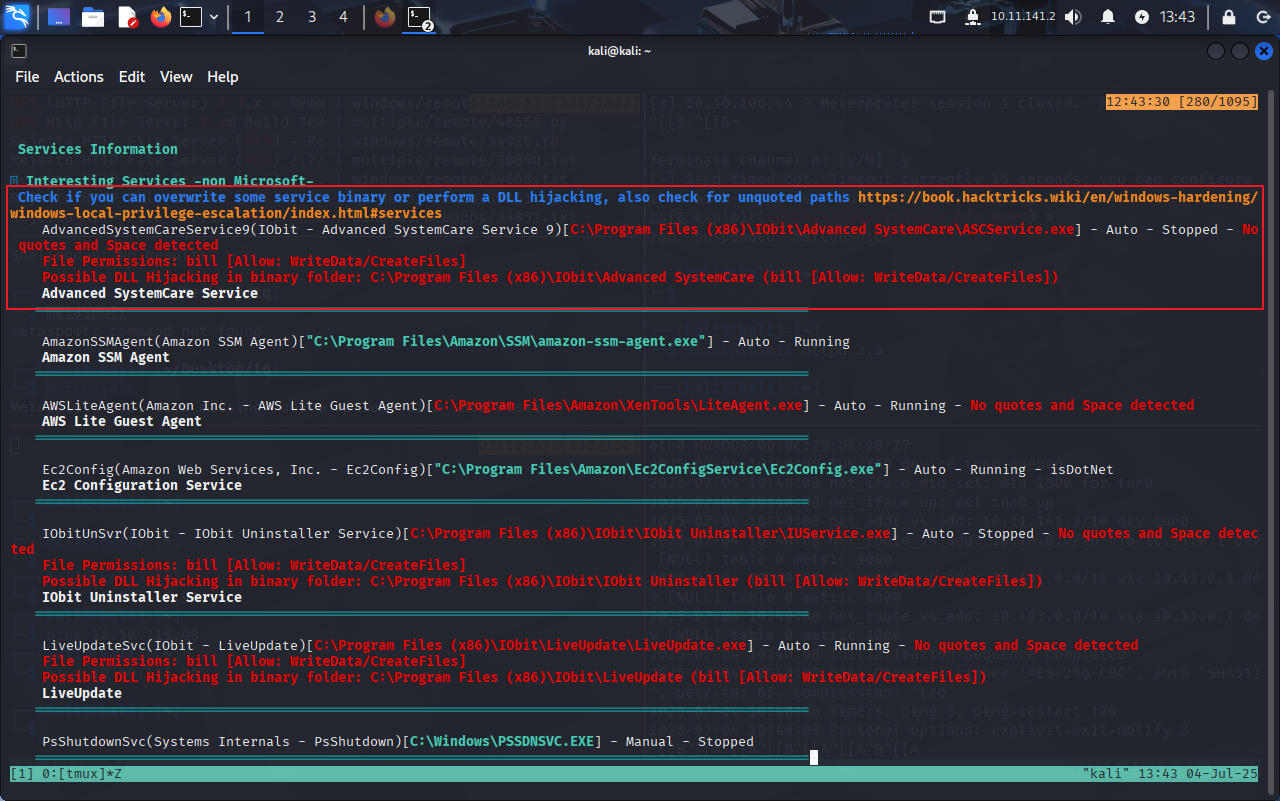1280x801 pixels.
Task: Open the Help menu
Action: pos(222,77)
